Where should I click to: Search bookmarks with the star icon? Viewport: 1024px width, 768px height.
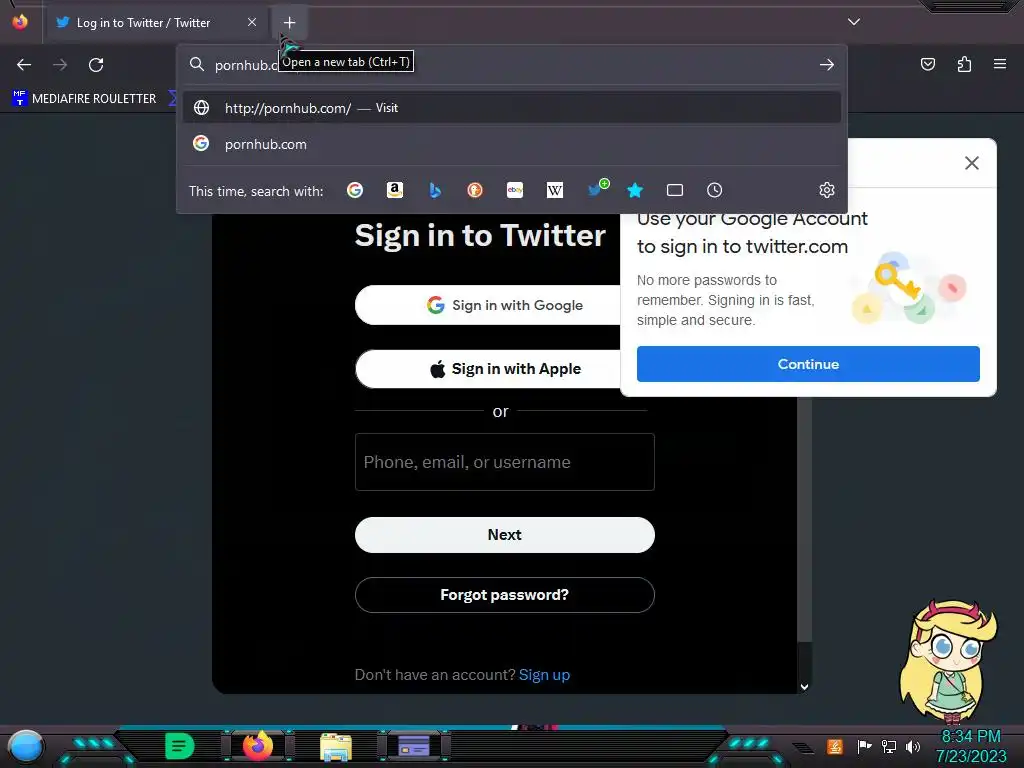[x=635, y=190]
